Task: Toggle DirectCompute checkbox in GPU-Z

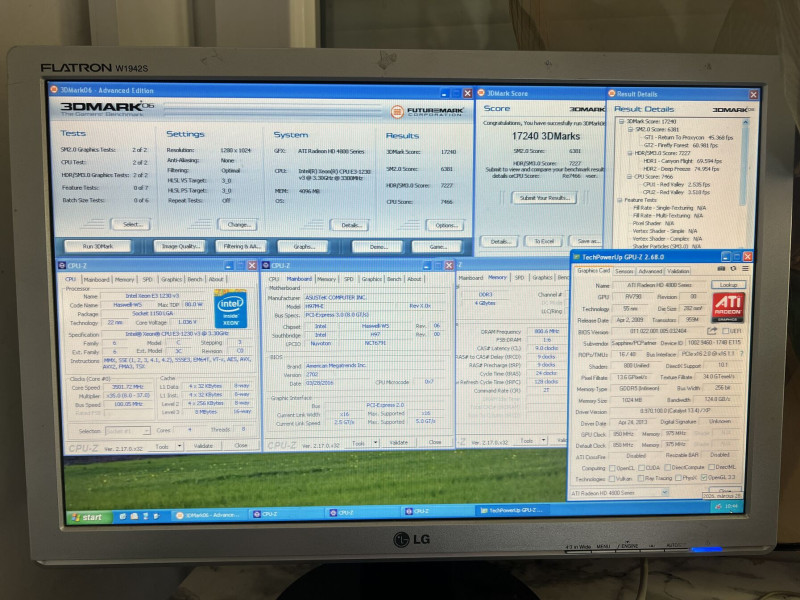Action: 667,467
